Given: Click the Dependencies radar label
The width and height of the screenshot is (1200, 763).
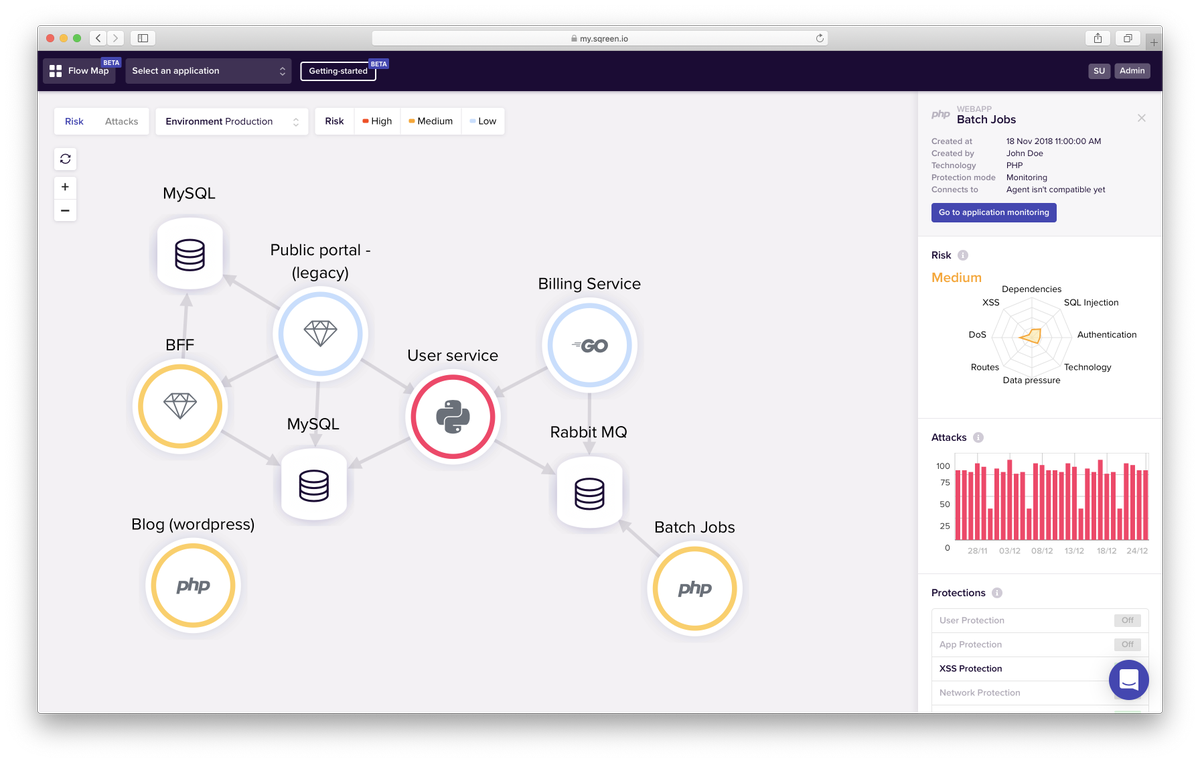Looking at the screenshot, I should click(1031, 289).
